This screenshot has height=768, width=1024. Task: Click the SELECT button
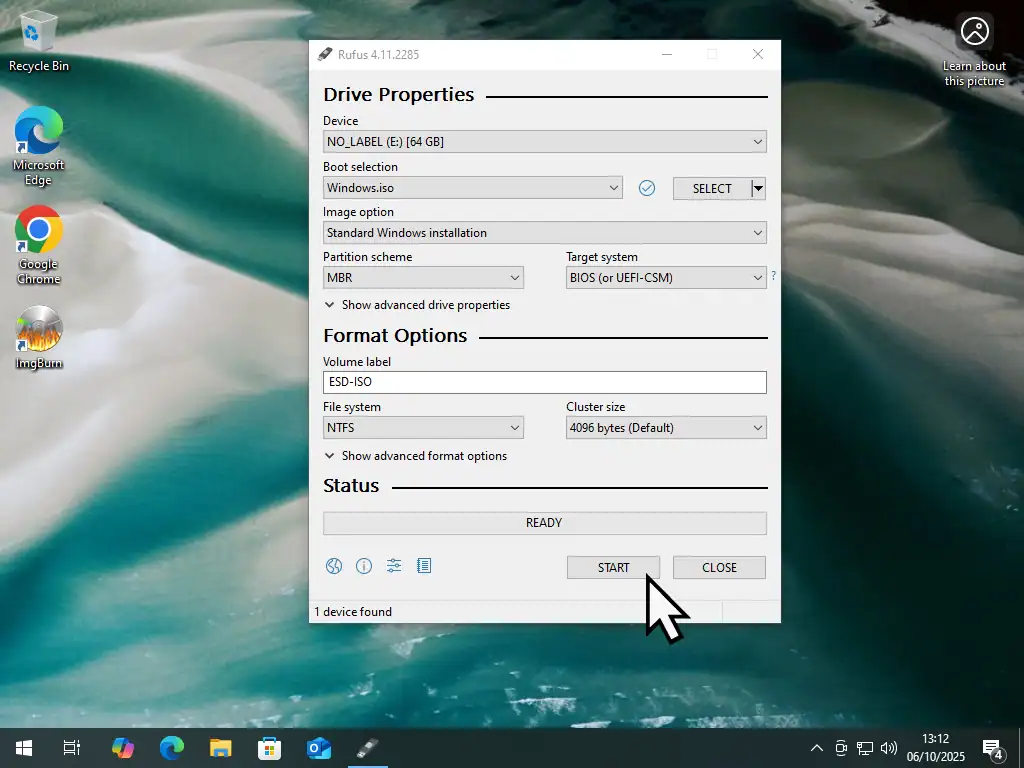coord(711,188)
